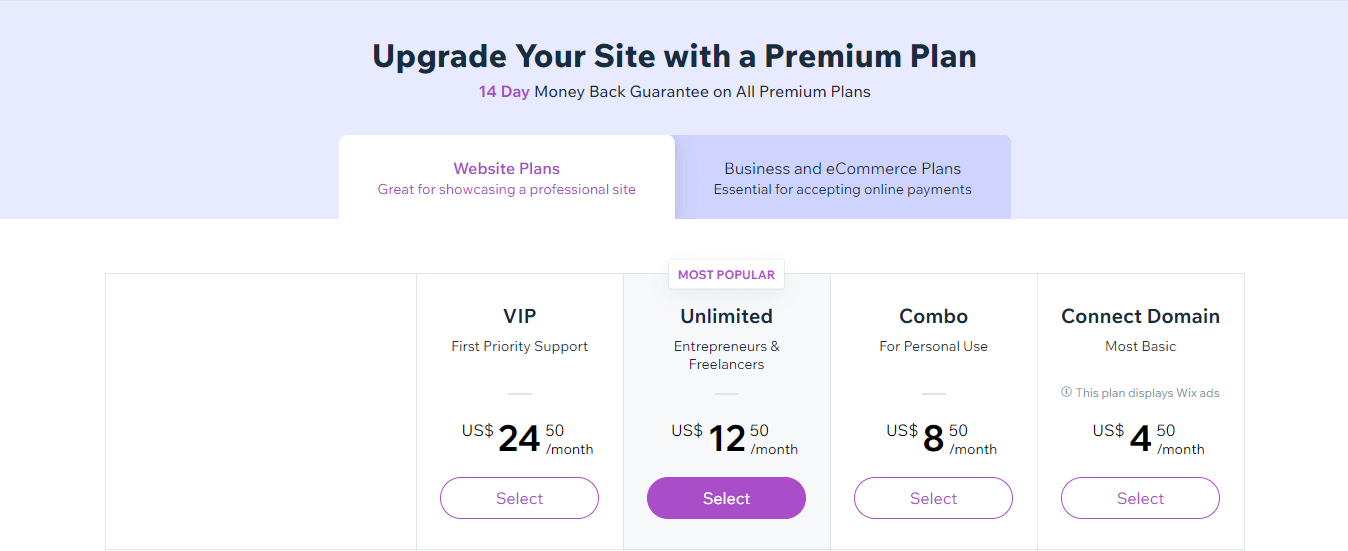Image resolution: width=1348 pixels, height=551 pixels.
Task: Click the purple "14 Day" guarantee text
Action: pyautogui.click(x=504, y=92)
